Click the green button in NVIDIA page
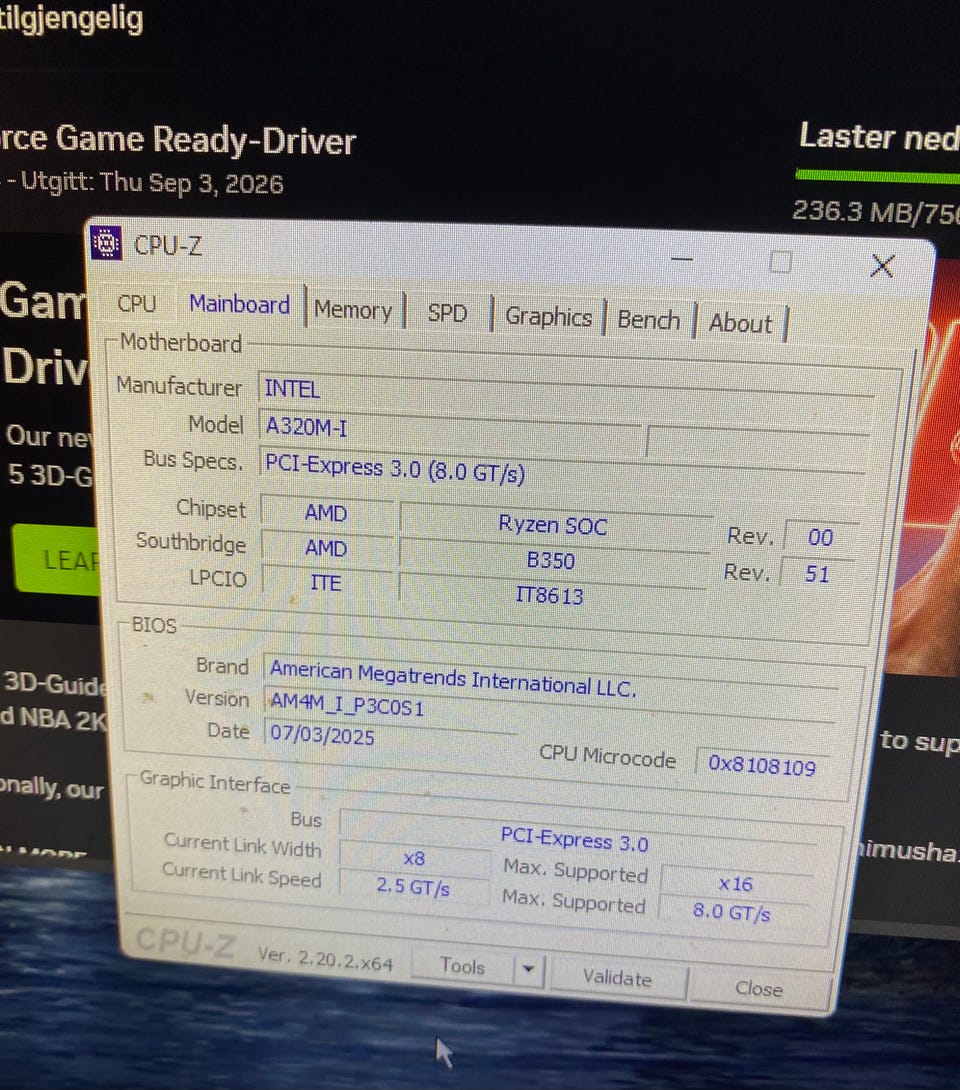This screenshot has width=960, height=1090. pos(57,560)
